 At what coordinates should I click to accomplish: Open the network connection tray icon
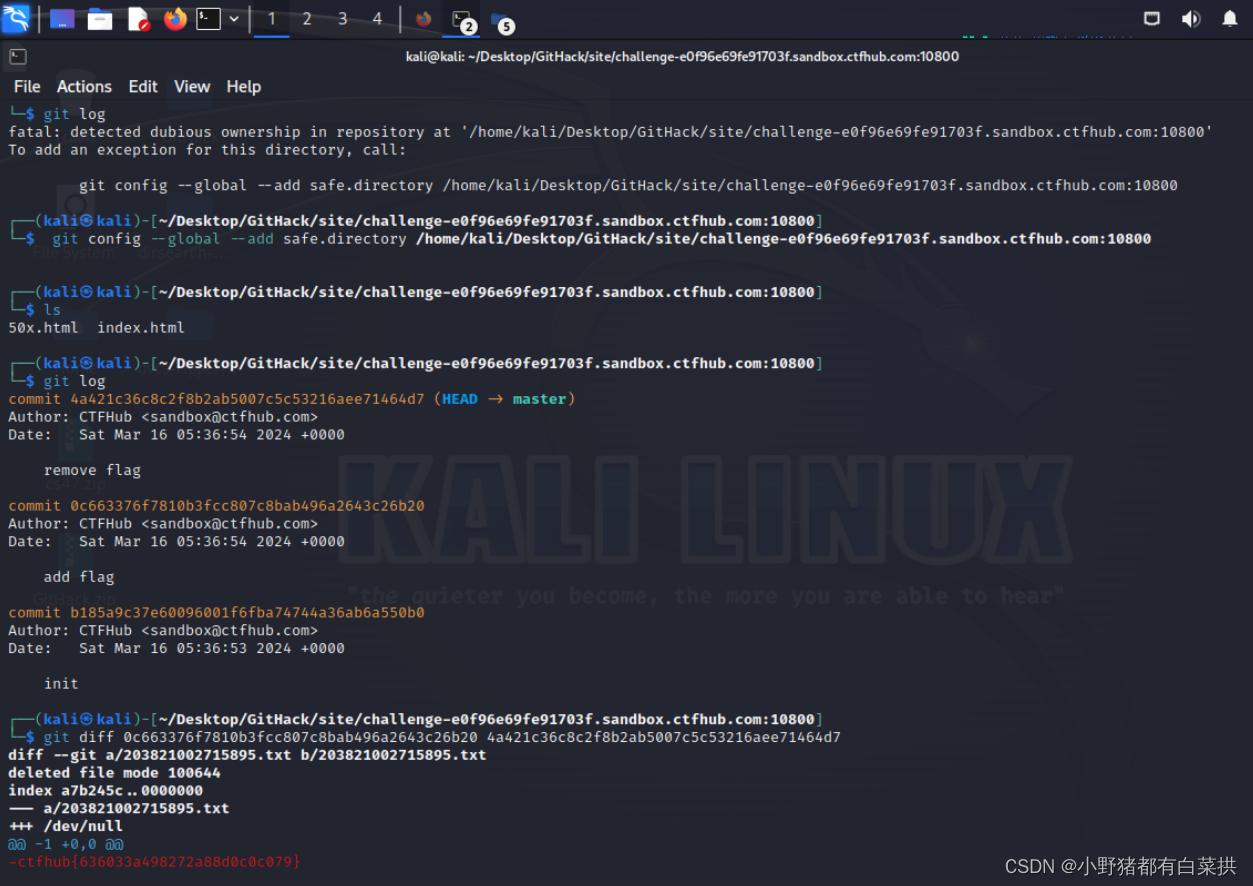coord(1152,18)
